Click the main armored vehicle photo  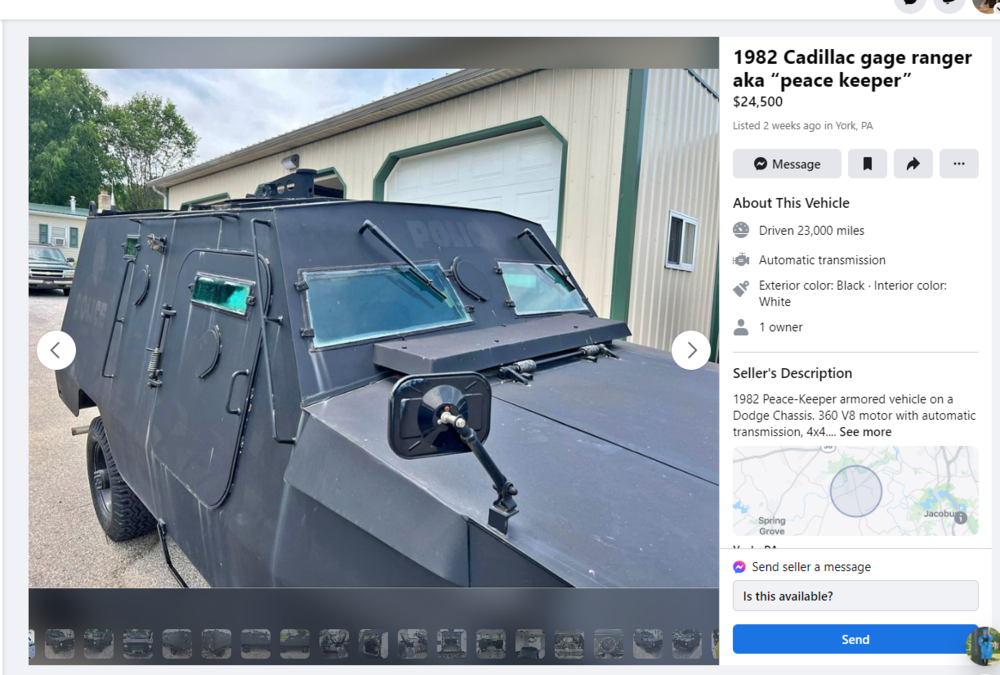(374, 328)
